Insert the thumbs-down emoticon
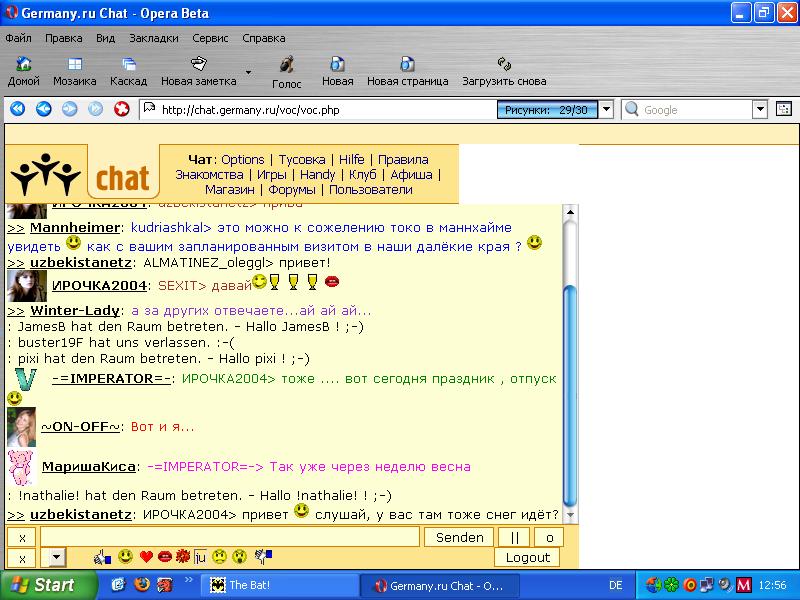 263,557
